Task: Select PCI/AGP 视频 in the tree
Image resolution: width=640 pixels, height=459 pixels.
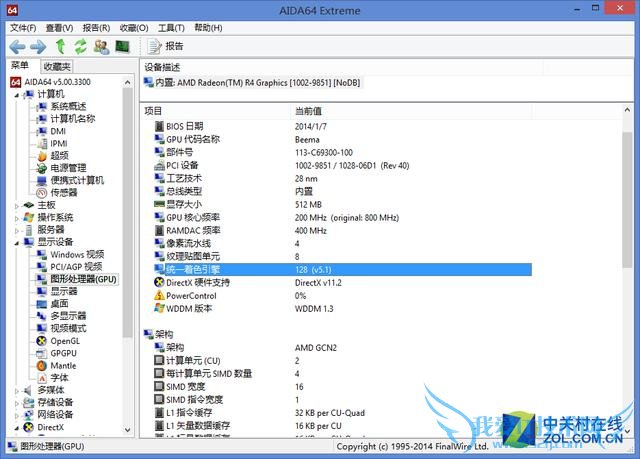Action: (x=76, y=267)
